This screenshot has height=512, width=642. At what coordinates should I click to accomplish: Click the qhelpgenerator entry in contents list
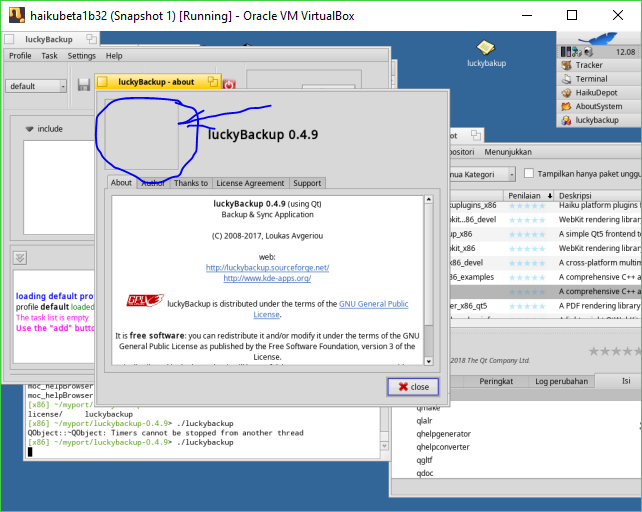coord(443,434)
